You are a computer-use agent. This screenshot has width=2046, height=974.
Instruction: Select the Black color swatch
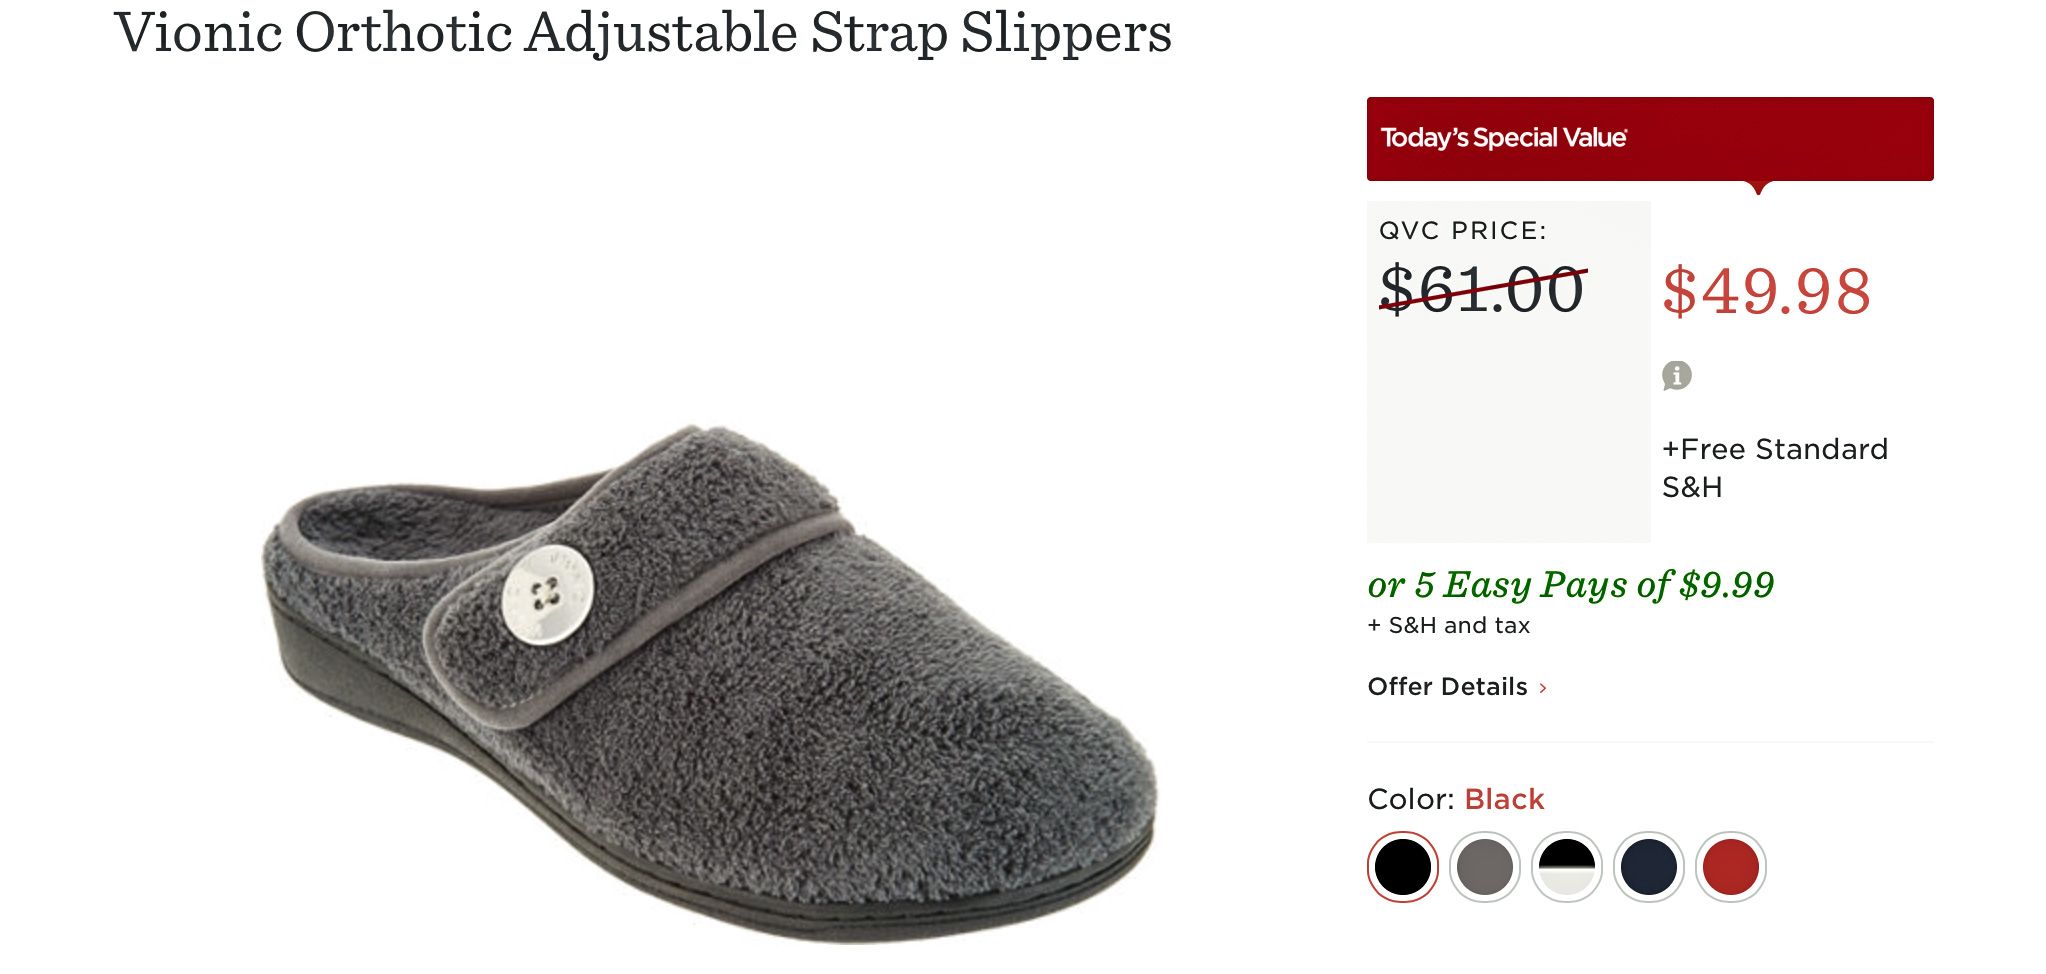click(x=1402, y=867)
